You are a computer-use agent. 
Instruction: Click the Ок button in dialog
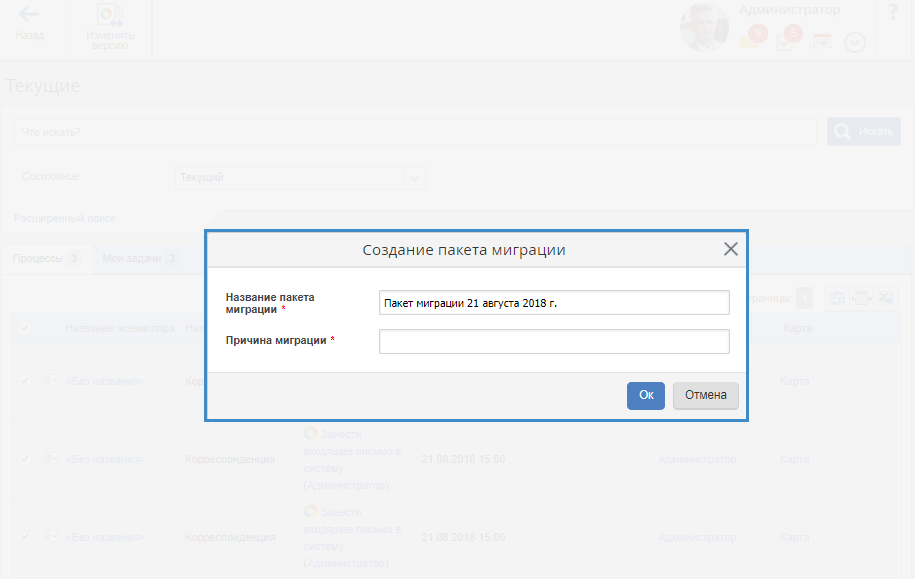pyautogui.click(x=645, y=395)
